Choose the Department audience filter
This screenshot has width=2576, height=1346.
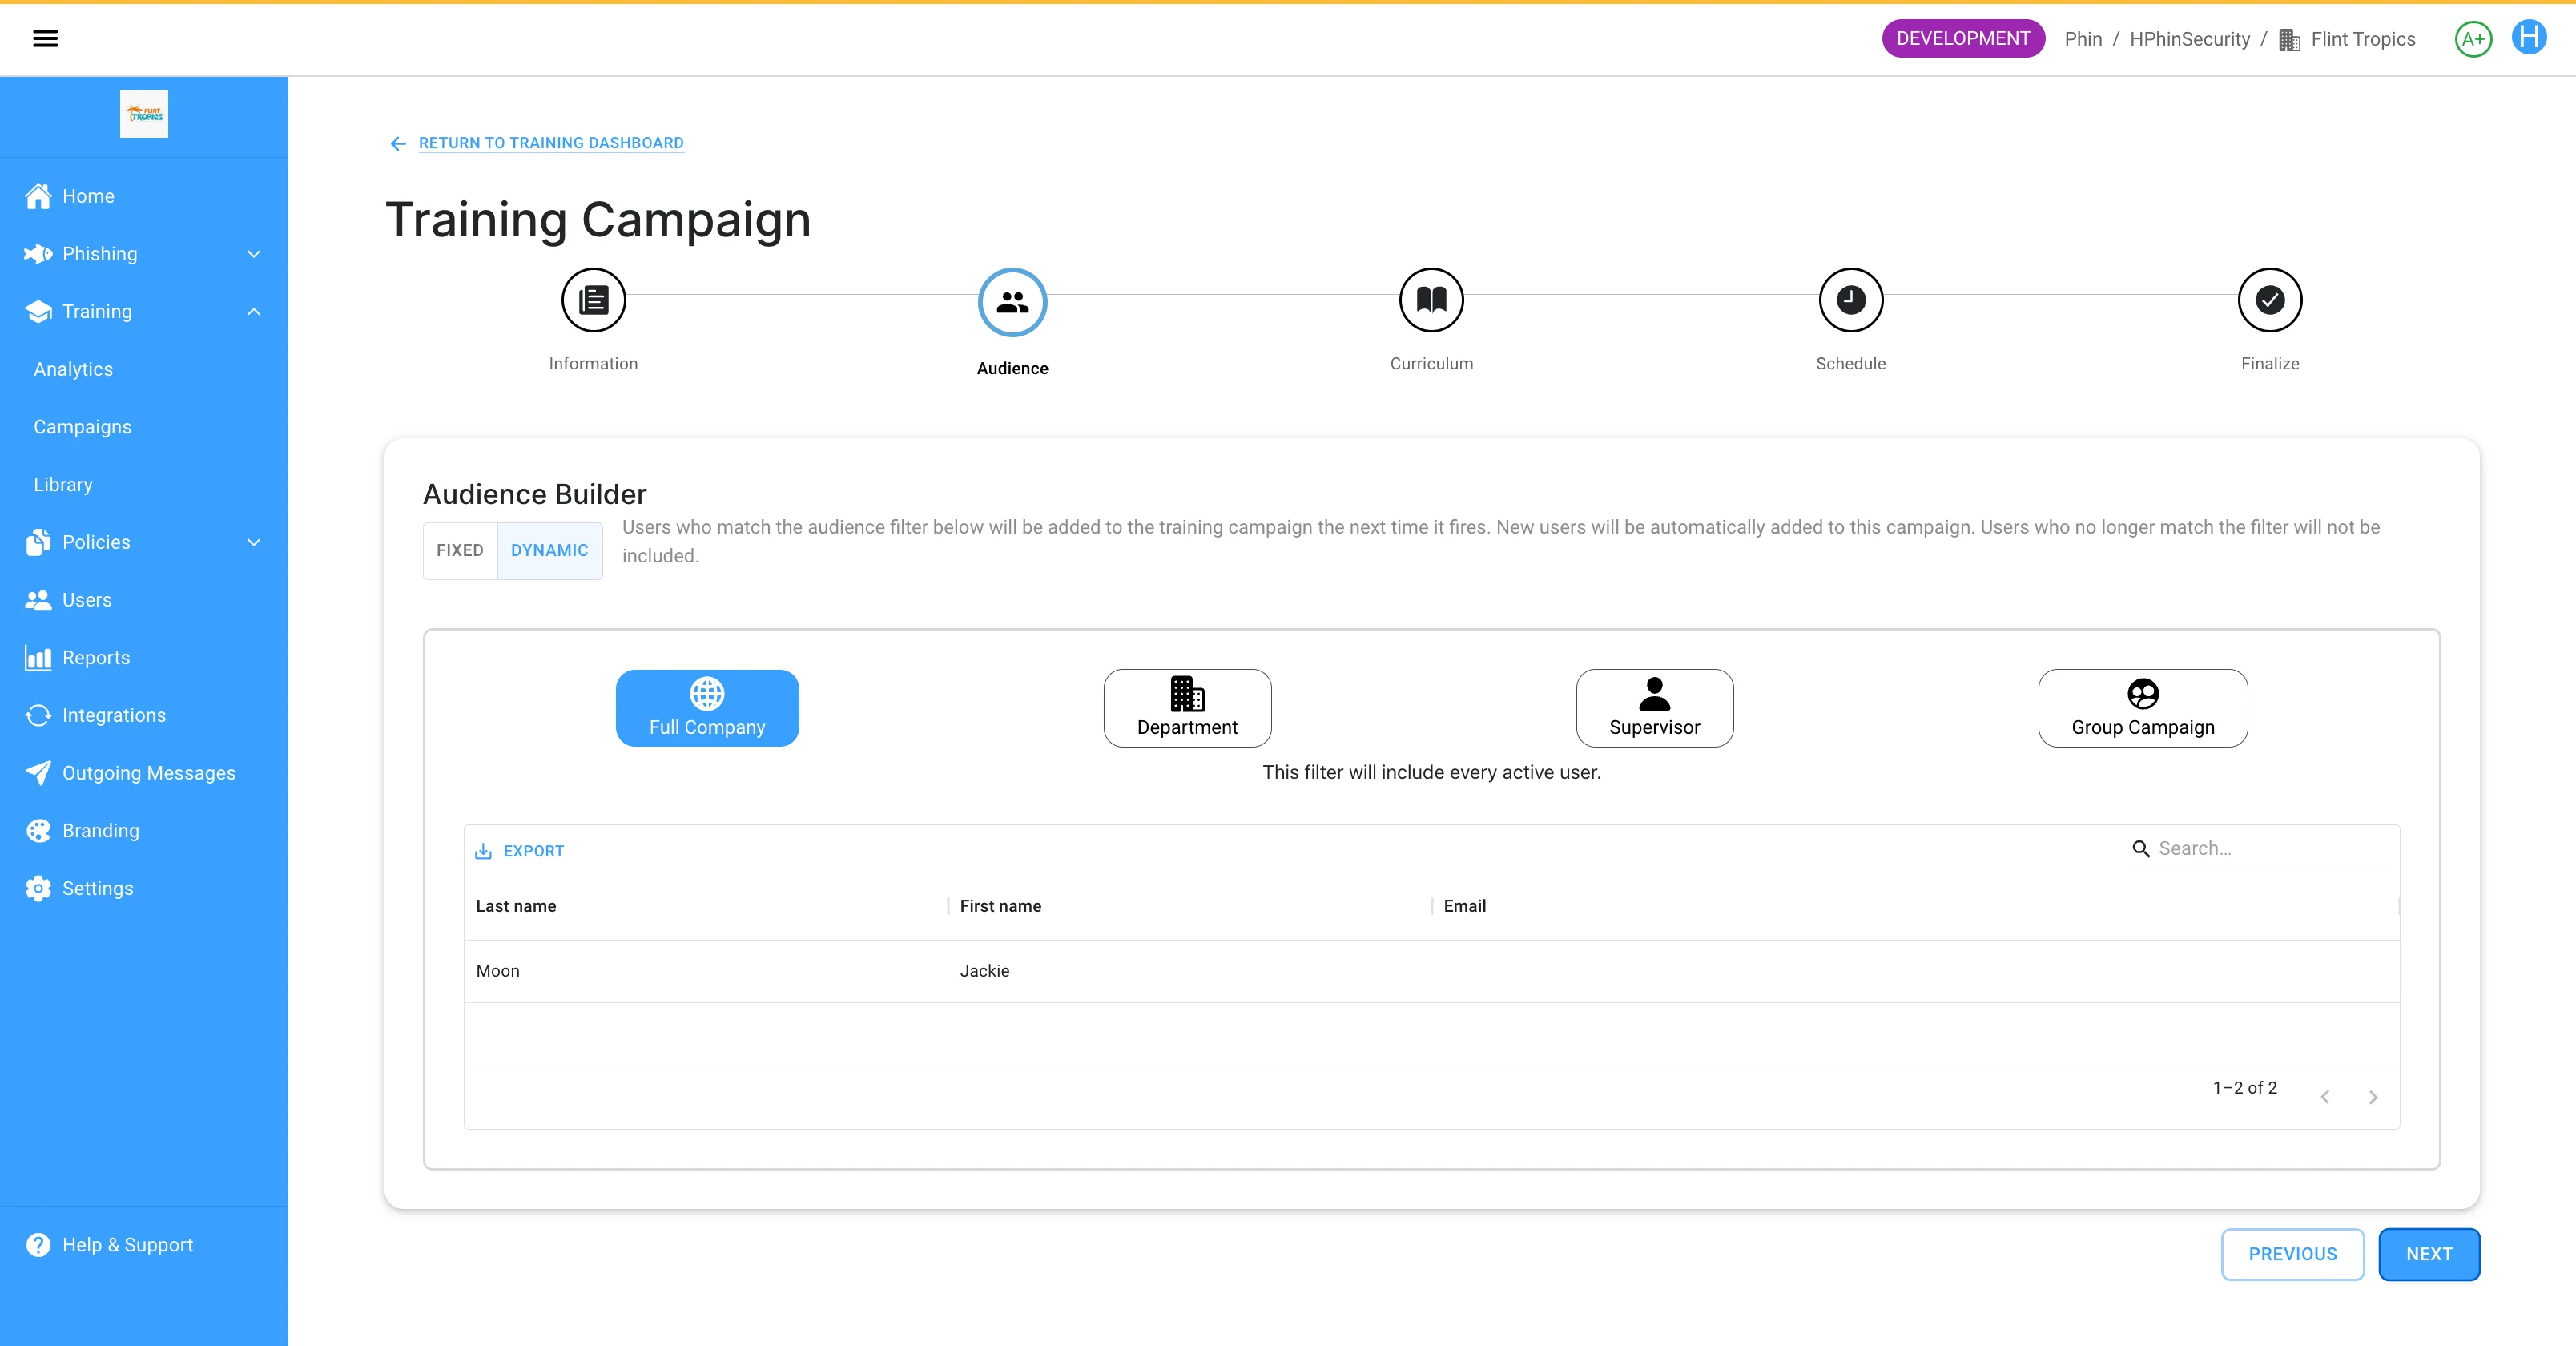[1187, 708]
